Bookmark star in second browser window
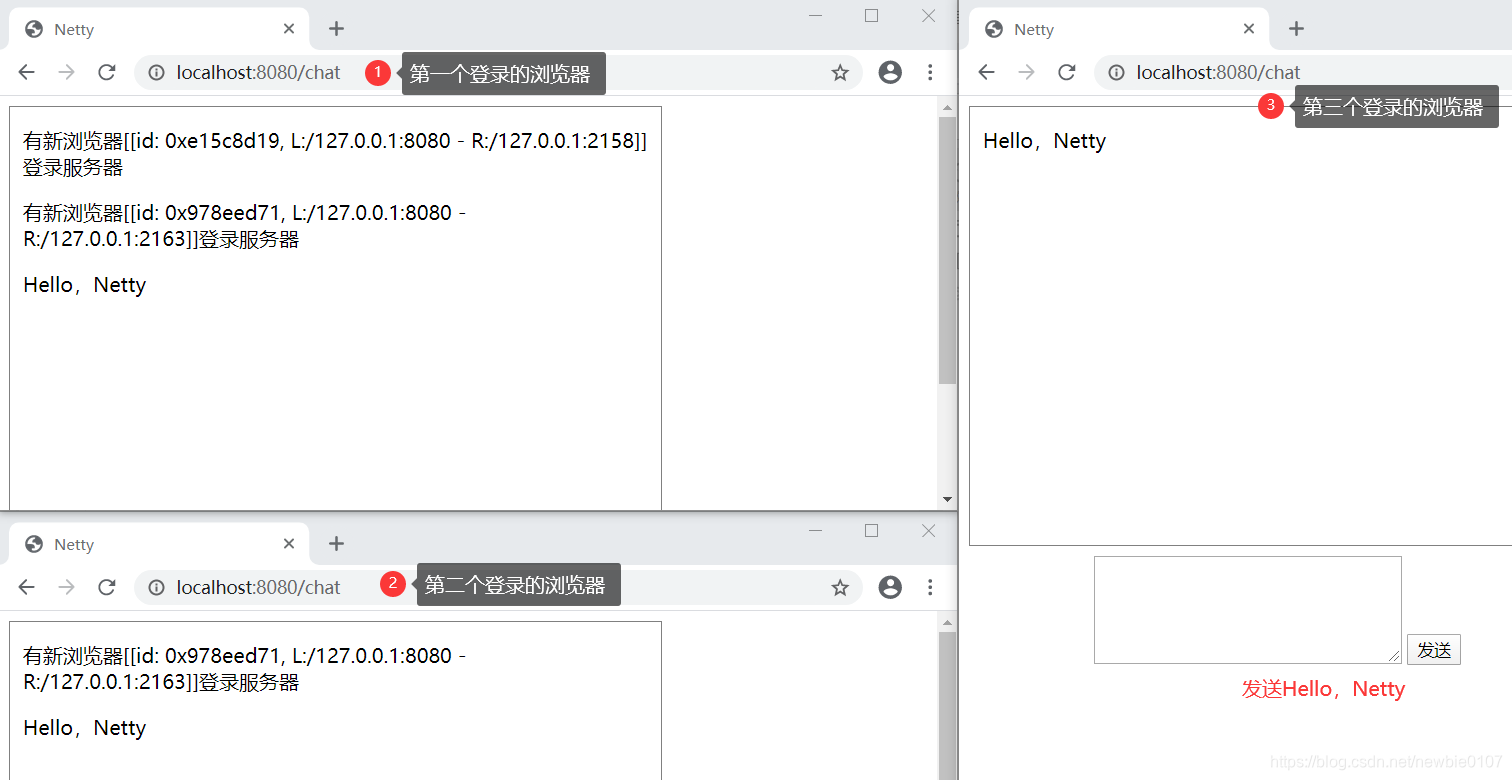 tap(840, 587)
